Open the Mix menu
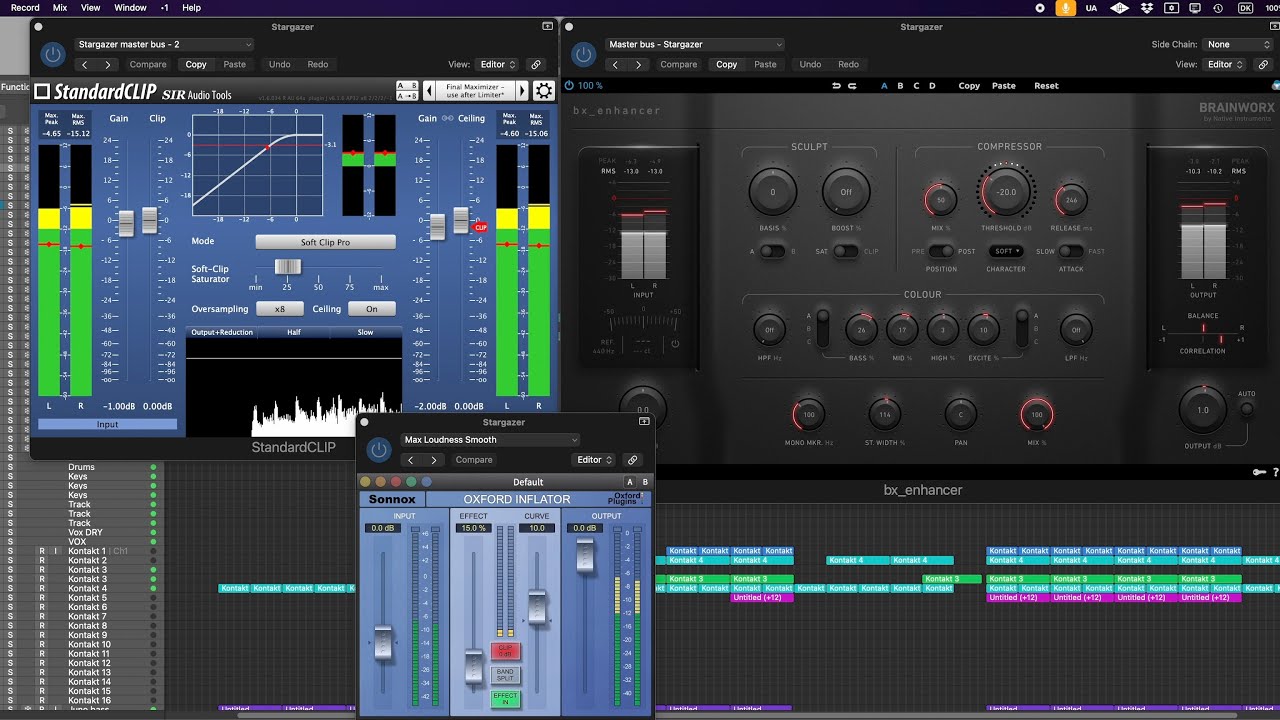 [x=60, y=7]
